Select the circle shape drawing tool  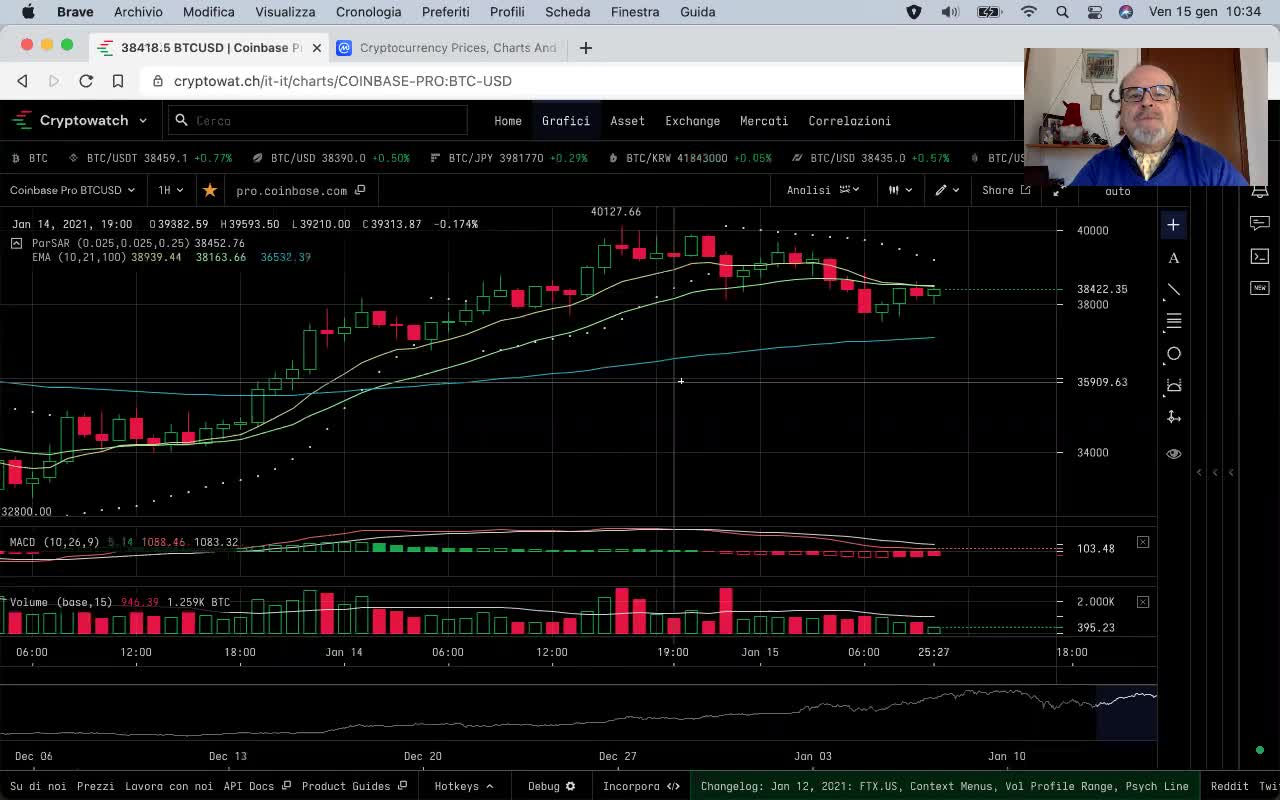1173,353
